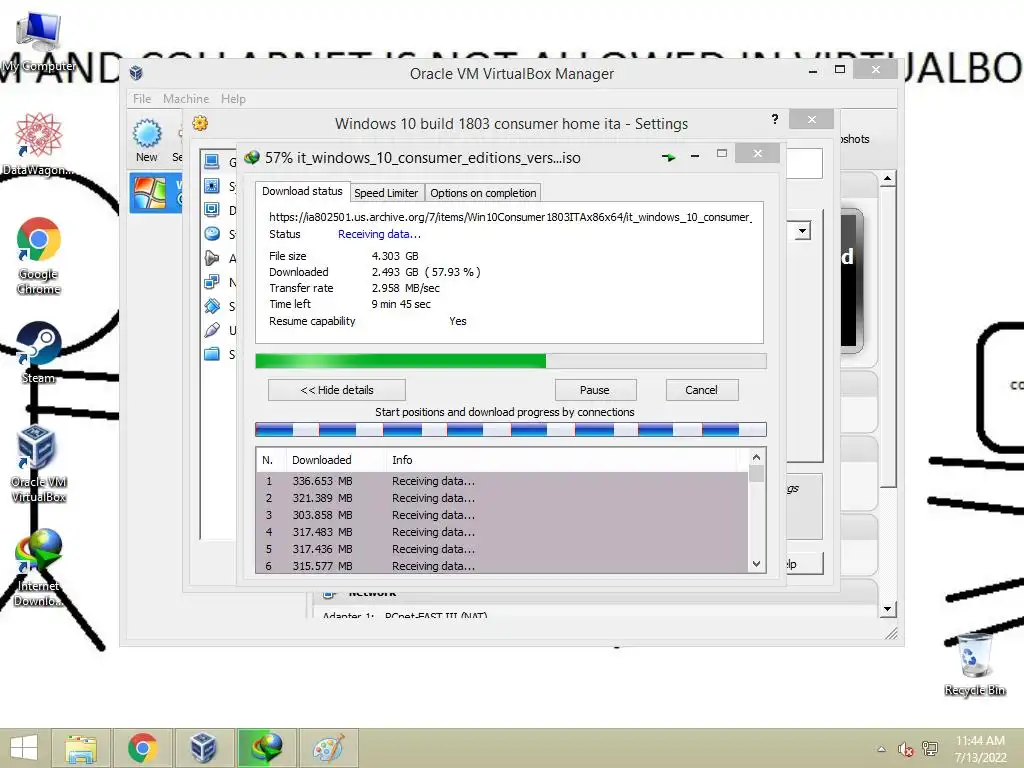Switch to the Speed Limiter tab
Image resolution: width=1024 pixels, height=768 pixels.
click(x=386, y=193)
